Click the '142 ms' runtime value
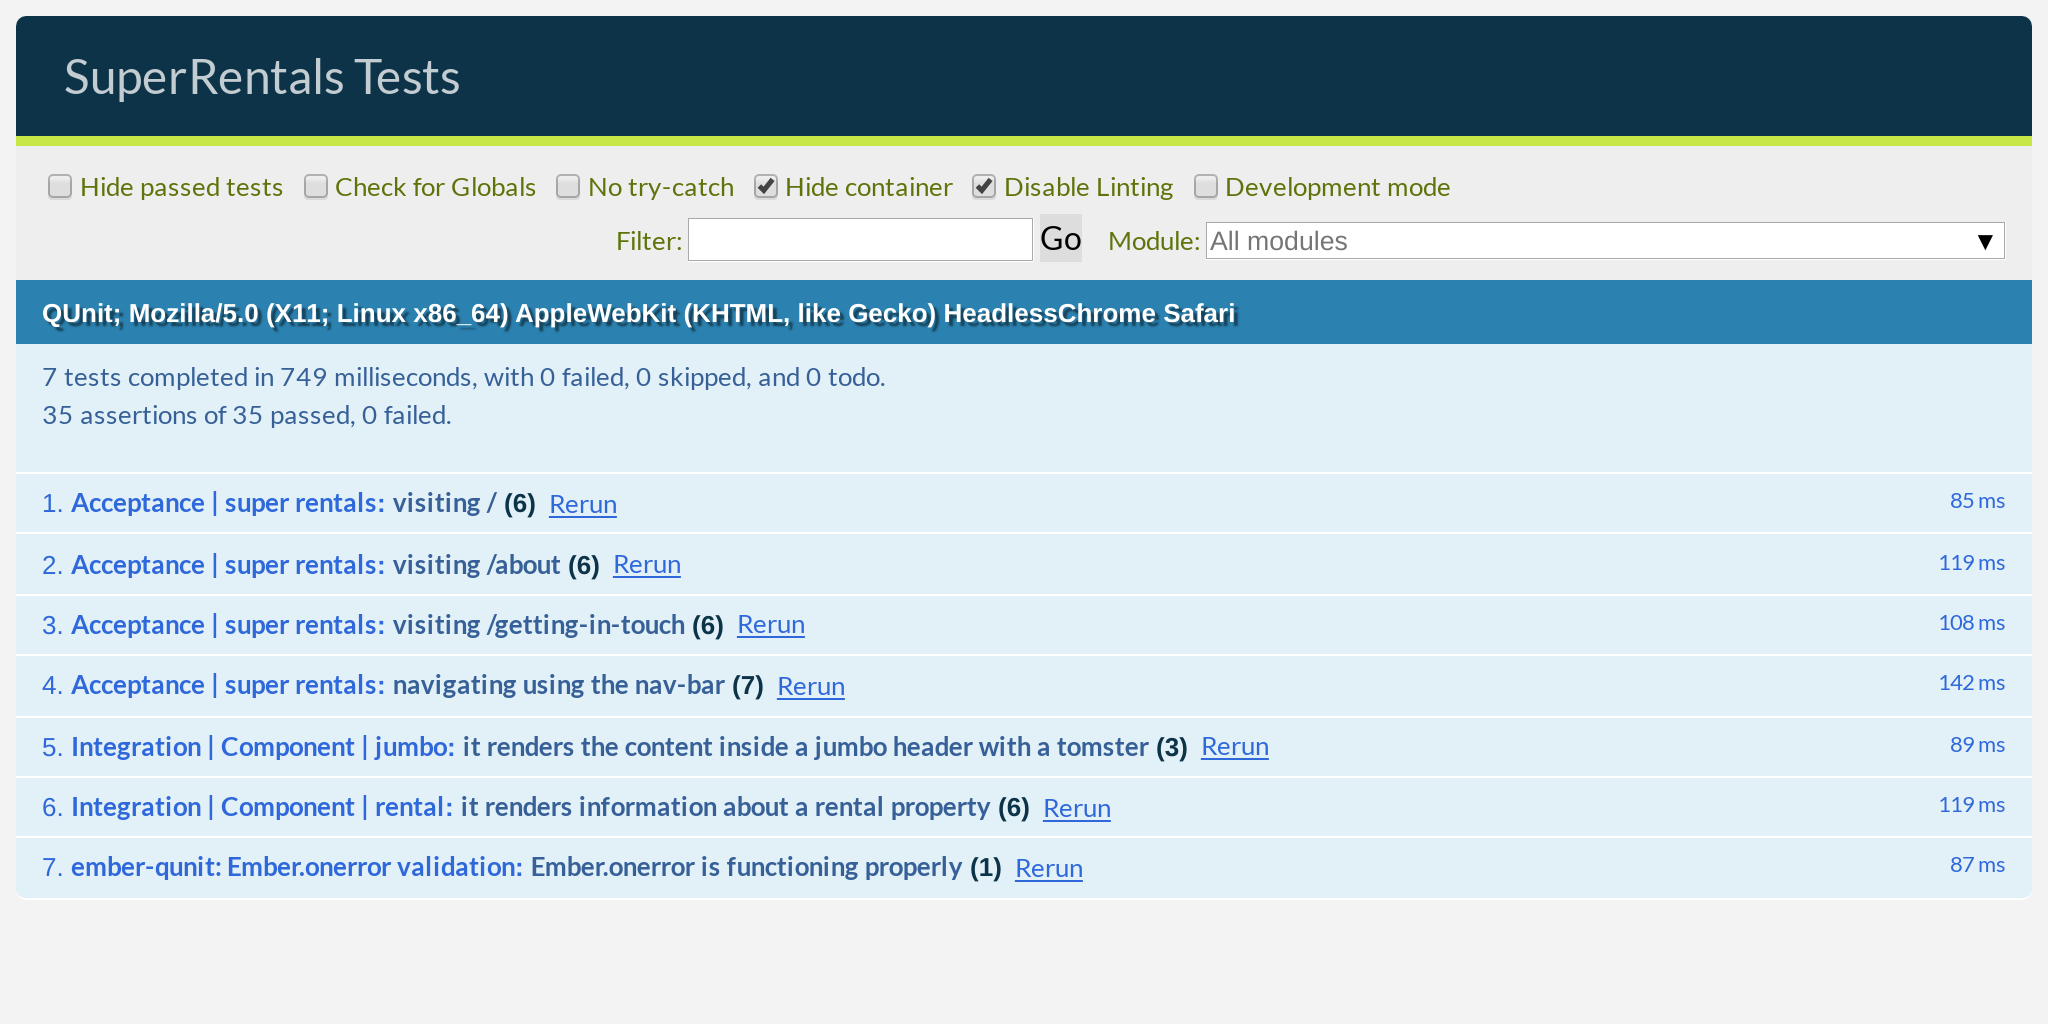 coord(1971,683)
